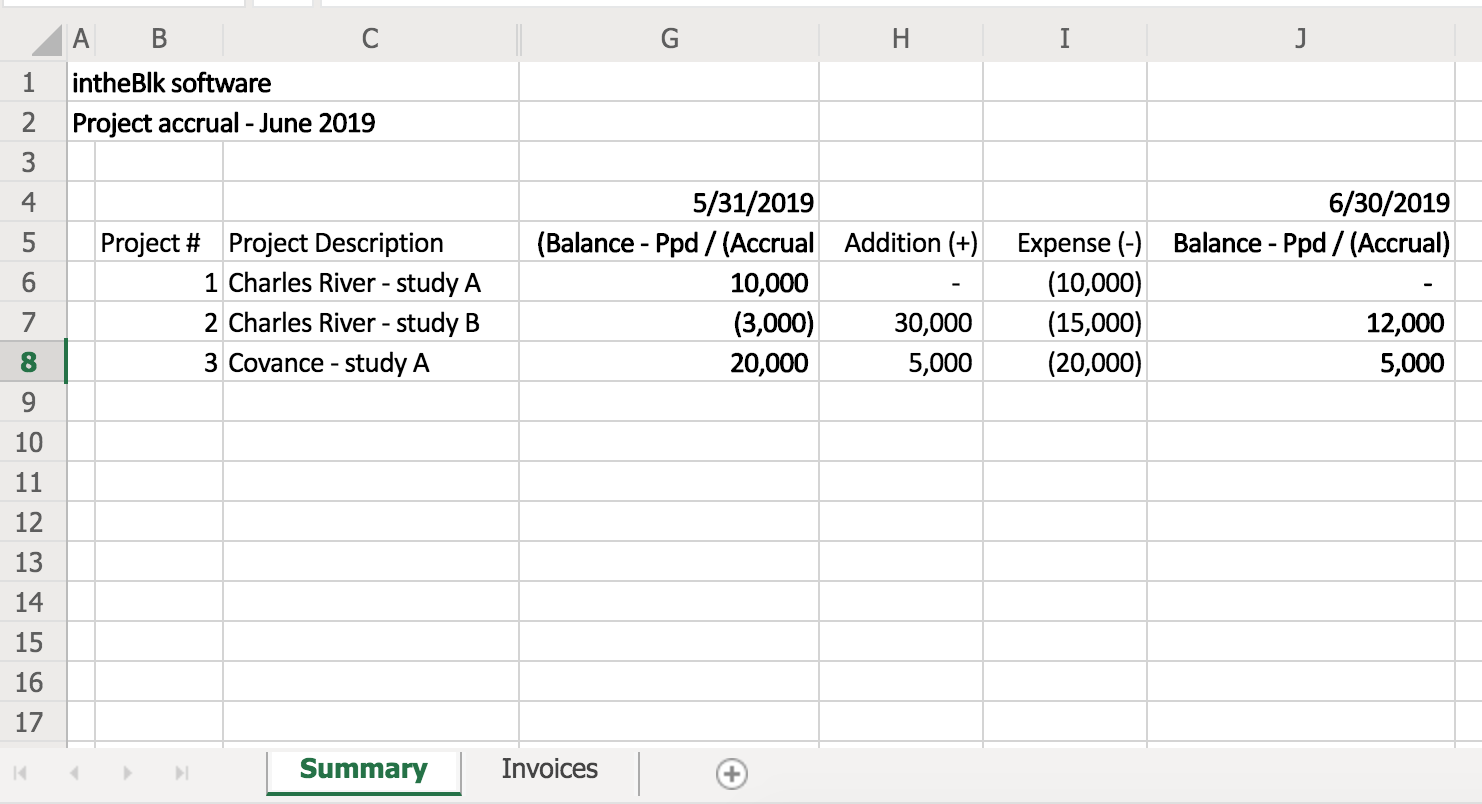Image resolution: width=1482 pixels, height=804 pixels.
Task: Click the 'Addition (+)' header cell
Action: (x=901, y=242)
